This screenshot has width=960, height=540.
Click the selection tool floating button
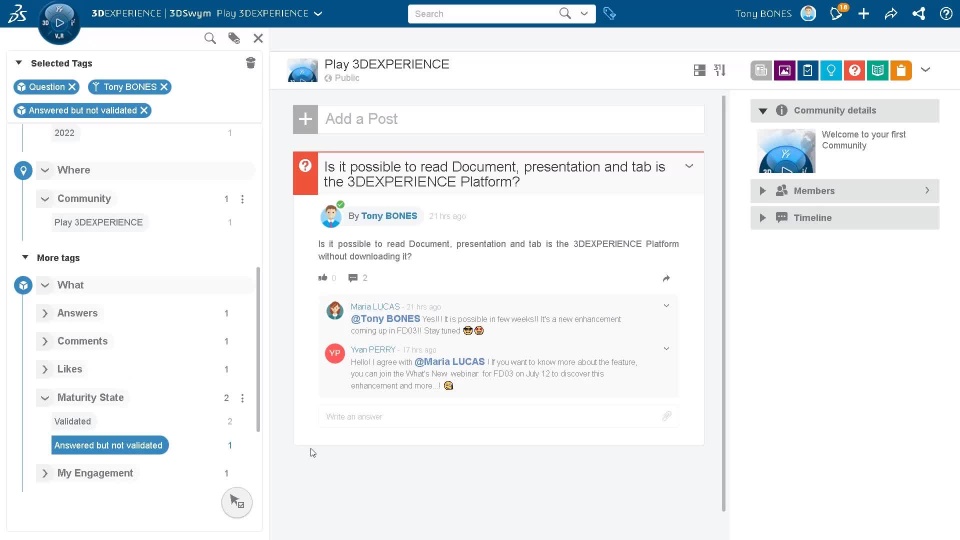click(237, 502)
